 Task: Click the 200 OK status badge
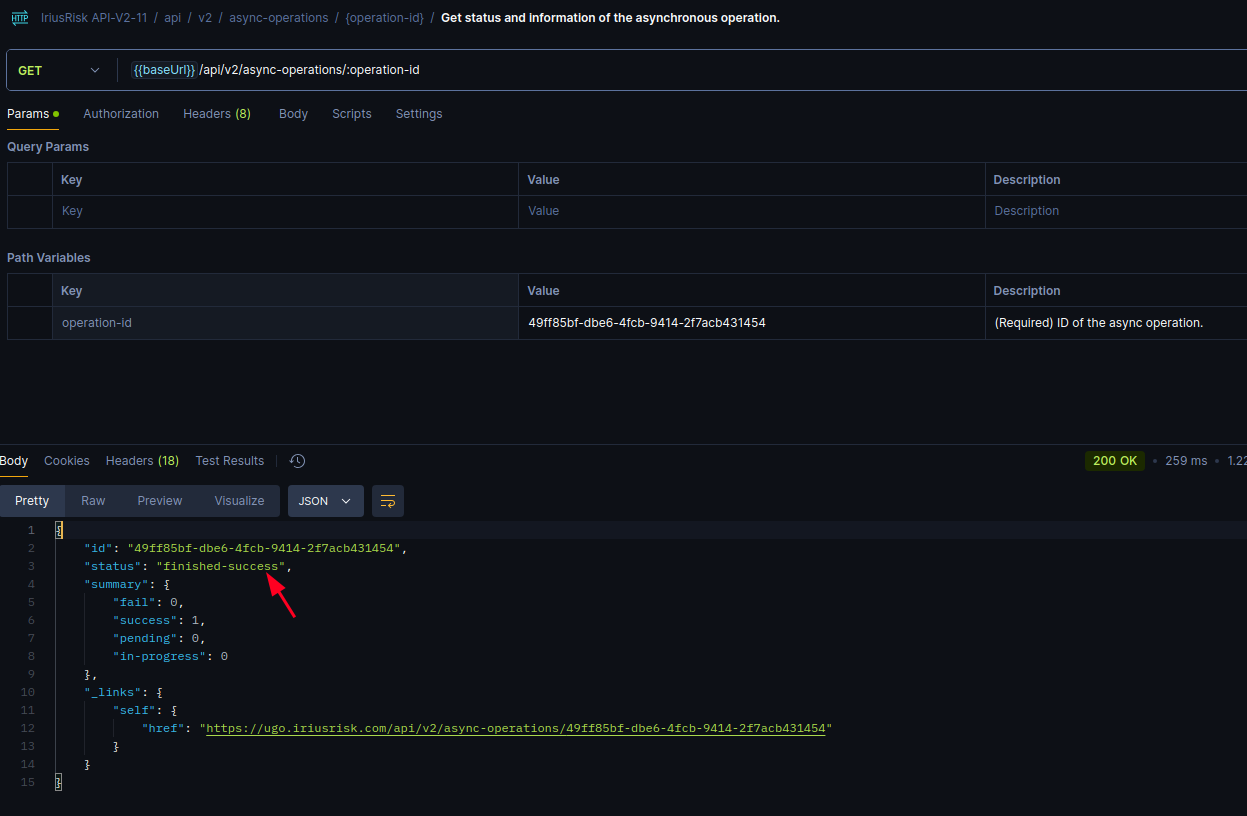point(1114,461)
